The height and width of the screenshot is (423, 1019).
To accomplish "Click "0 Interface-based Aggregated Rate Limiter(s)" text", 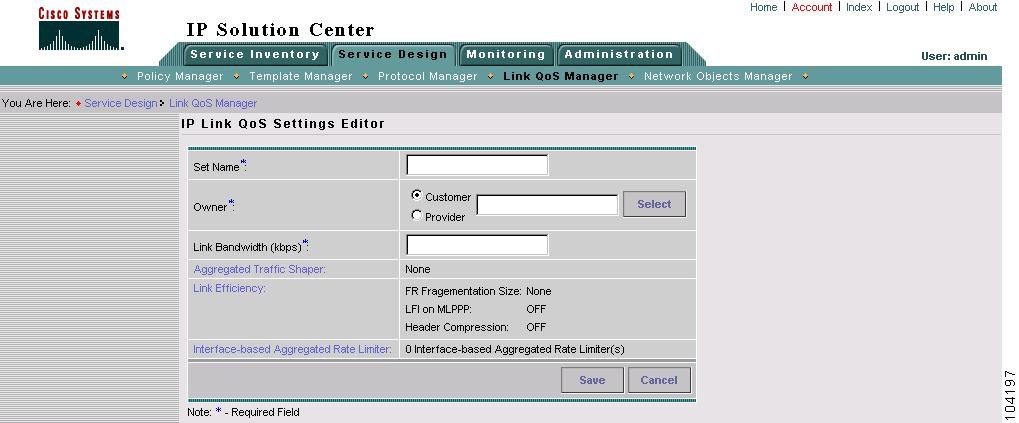I will click(515, 349).
